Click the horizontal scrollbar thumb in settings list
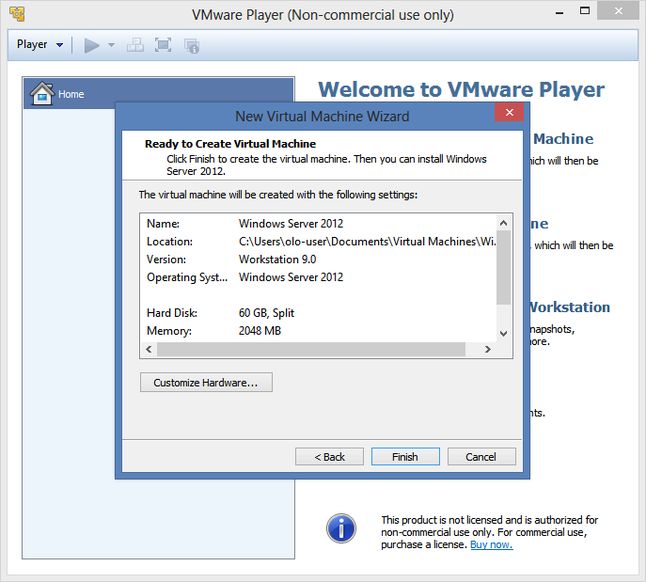 coord(311,349)
